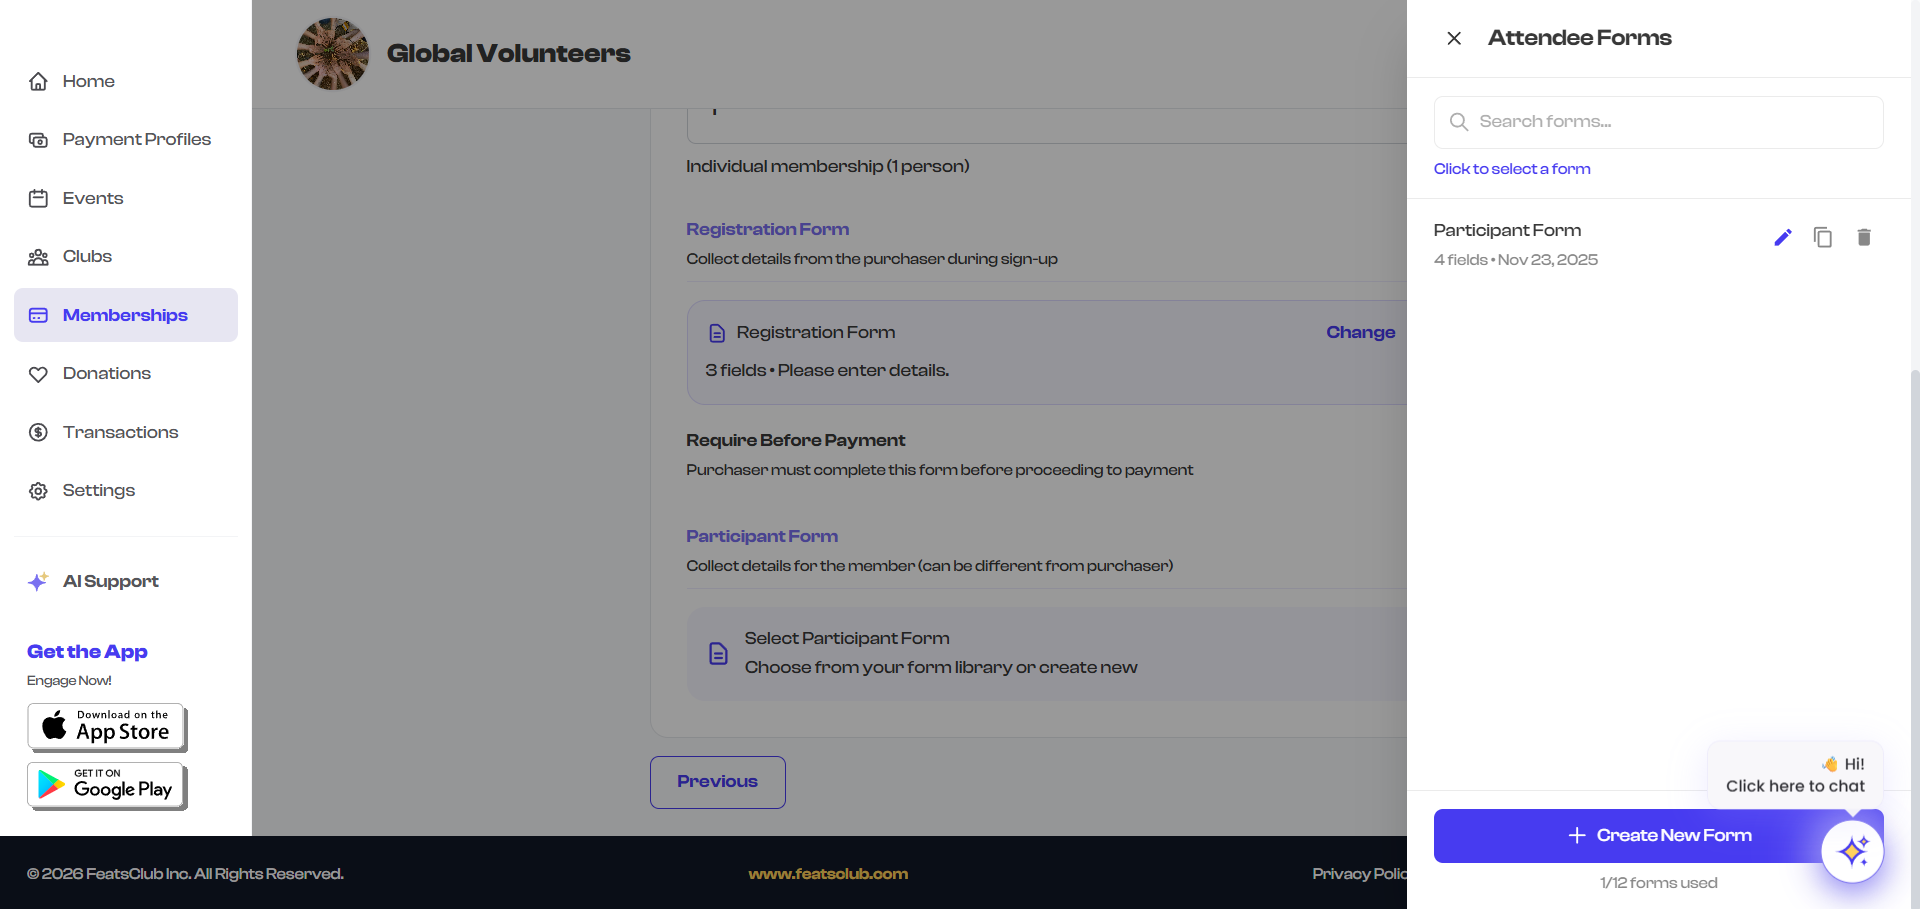1920x909 pixels.
Task: Go to Payment Profiles
Action: click(x=126, y=139)
